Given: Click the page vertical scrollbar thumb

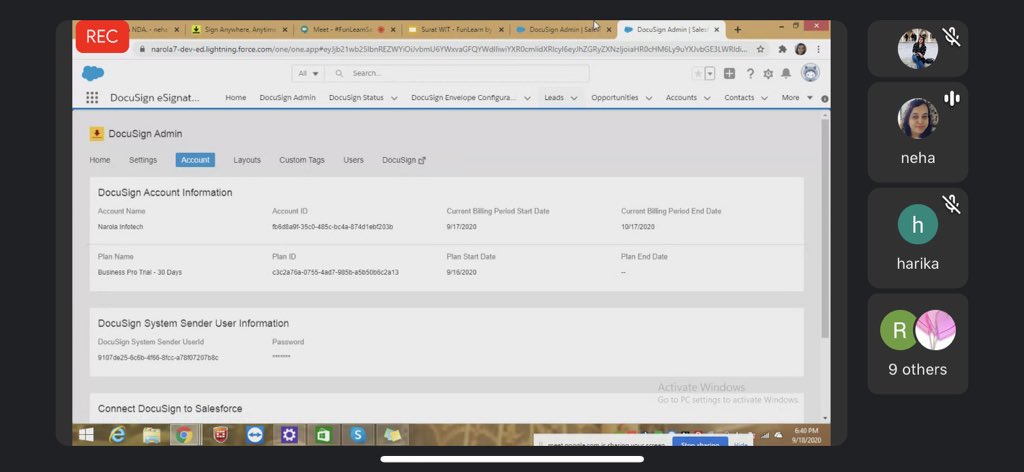Looking at the screenshot, I should 825,227.
